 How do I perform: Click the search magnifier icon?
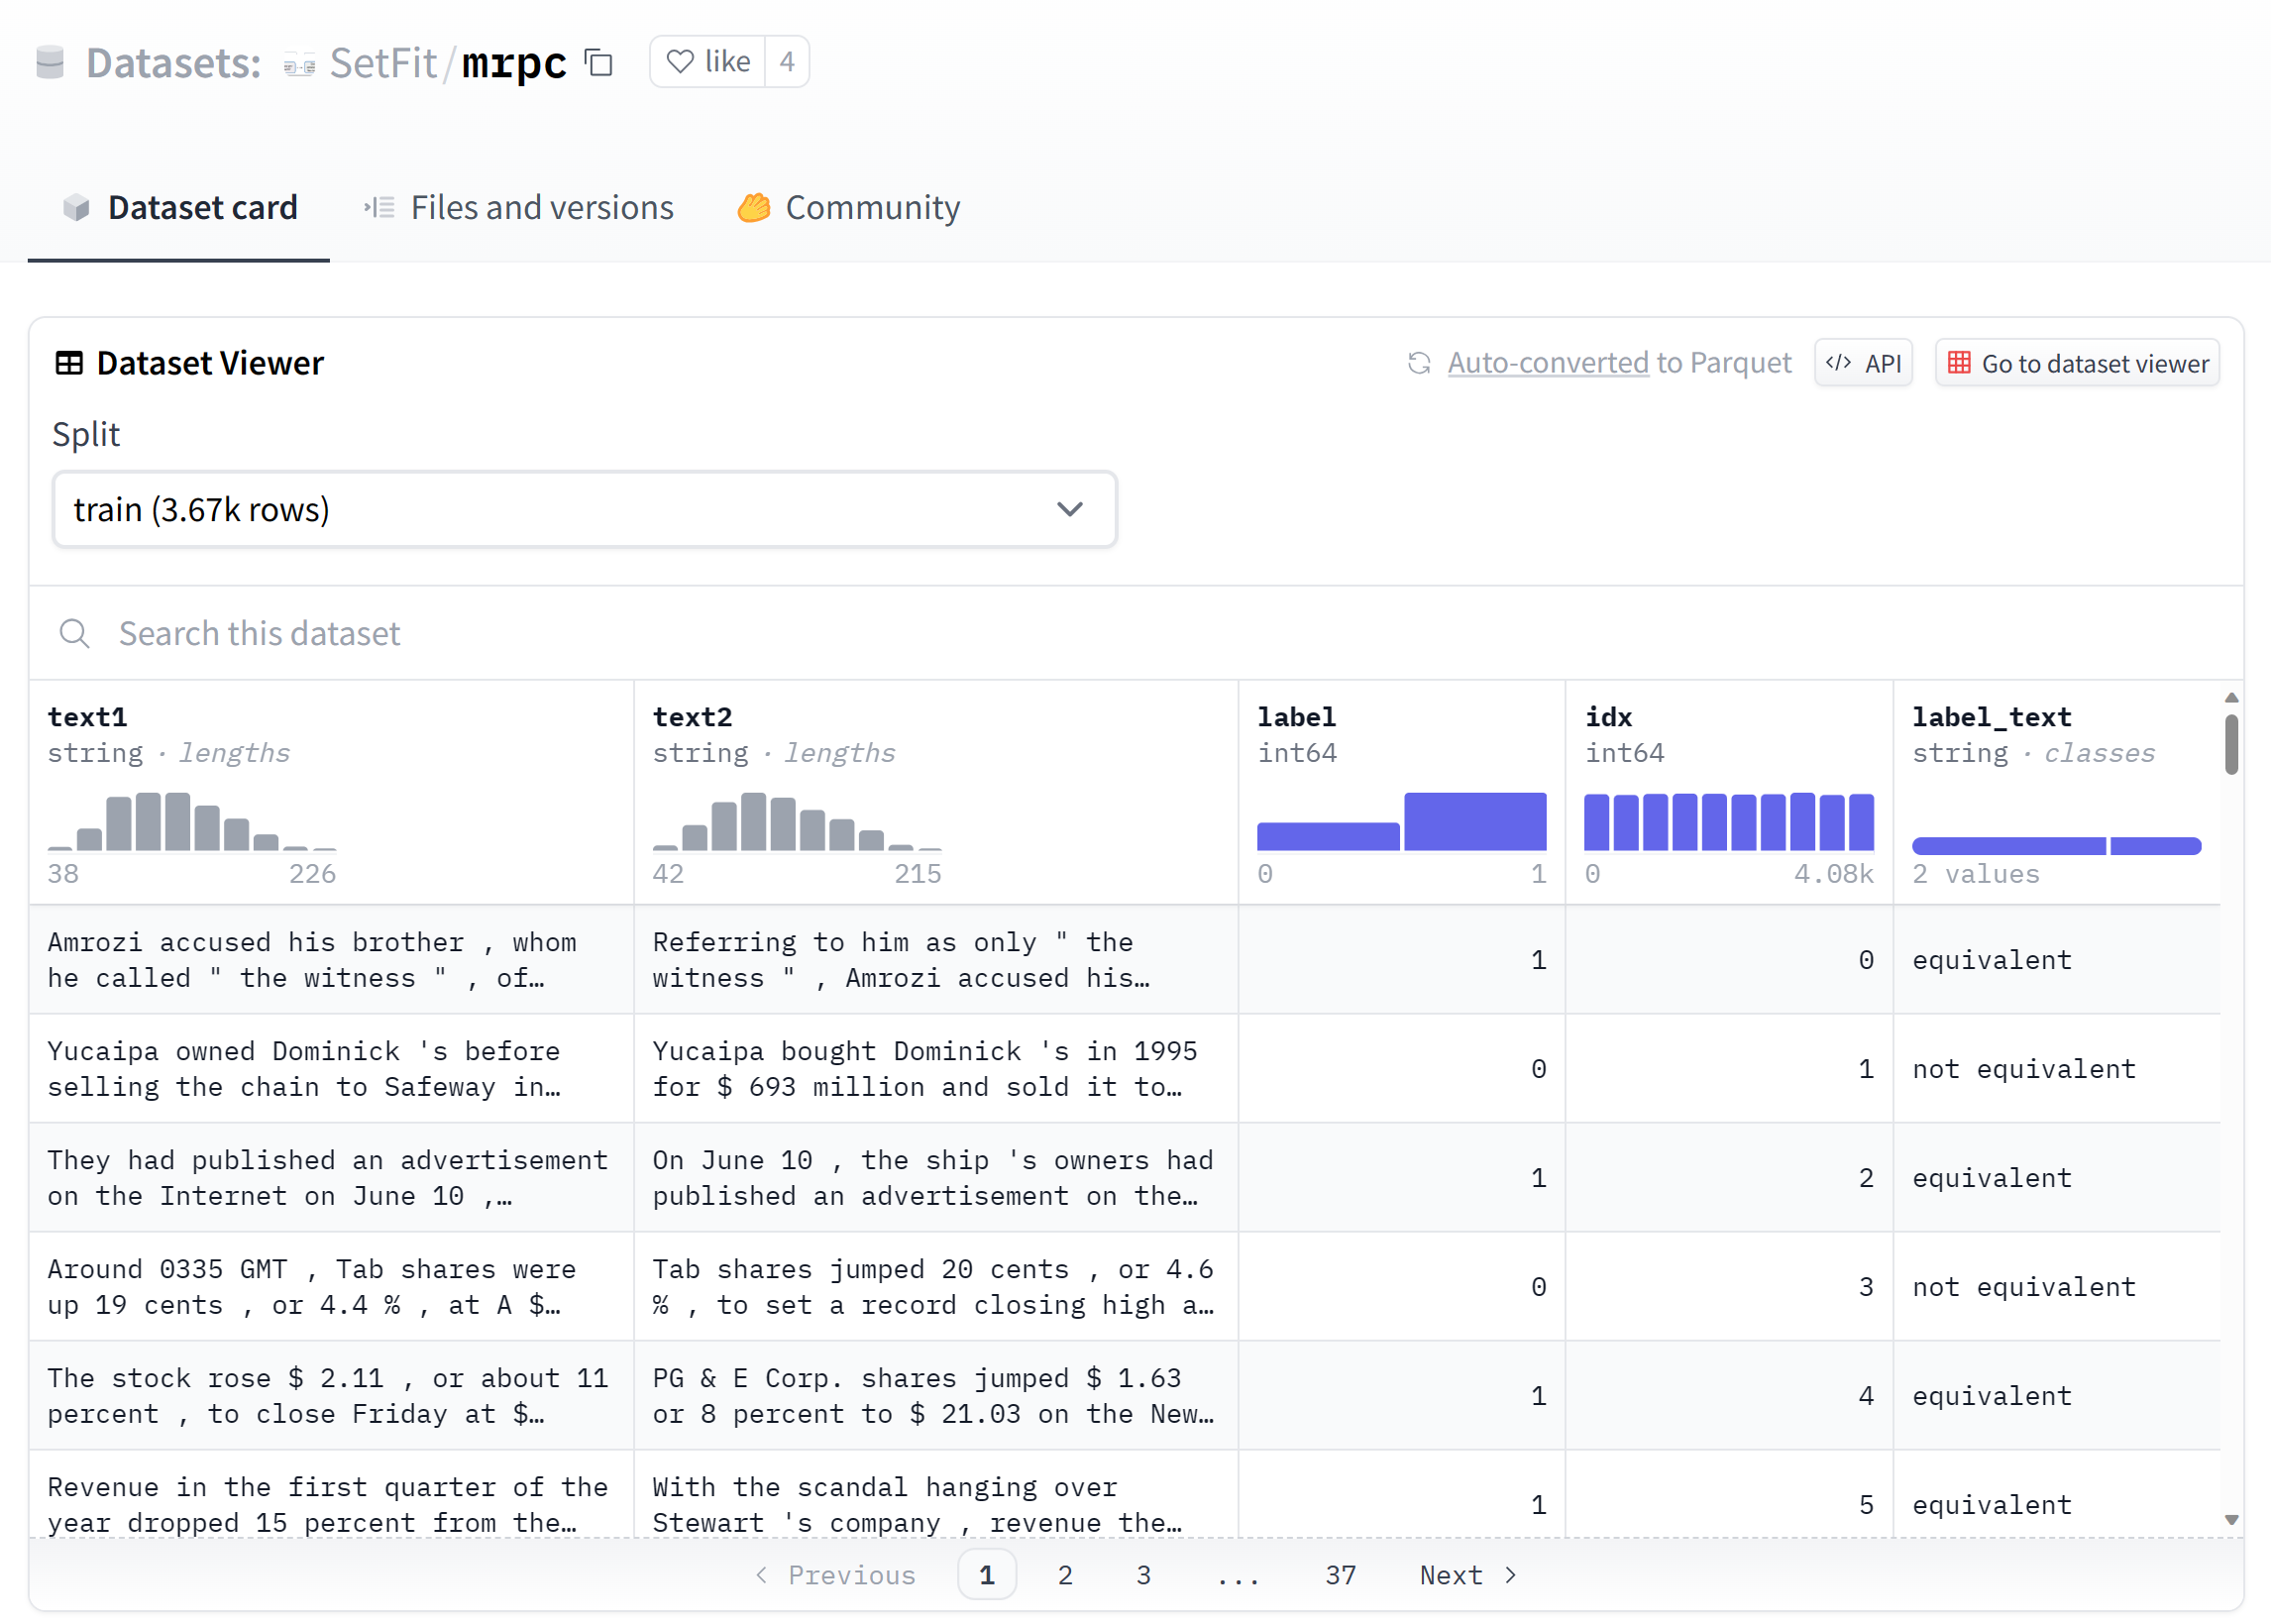pos(75,633)
